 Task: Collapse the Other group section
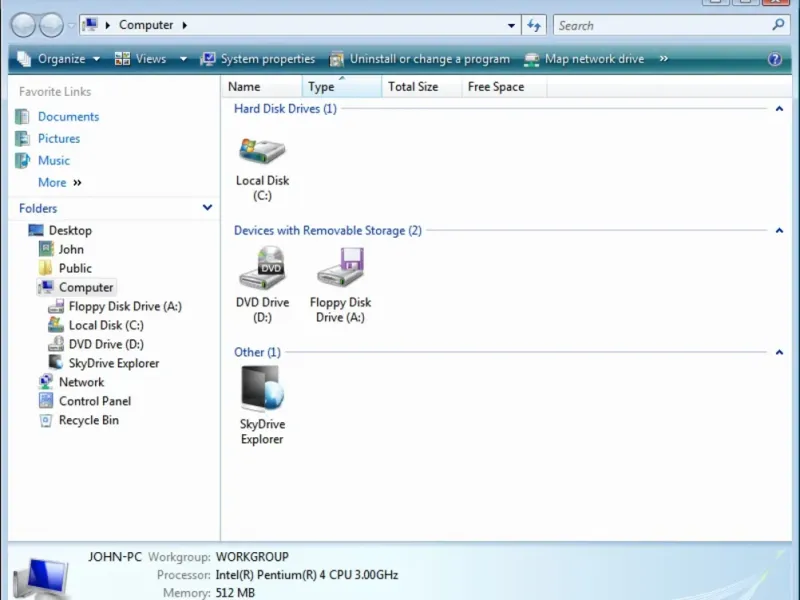[x=778, y=352]
